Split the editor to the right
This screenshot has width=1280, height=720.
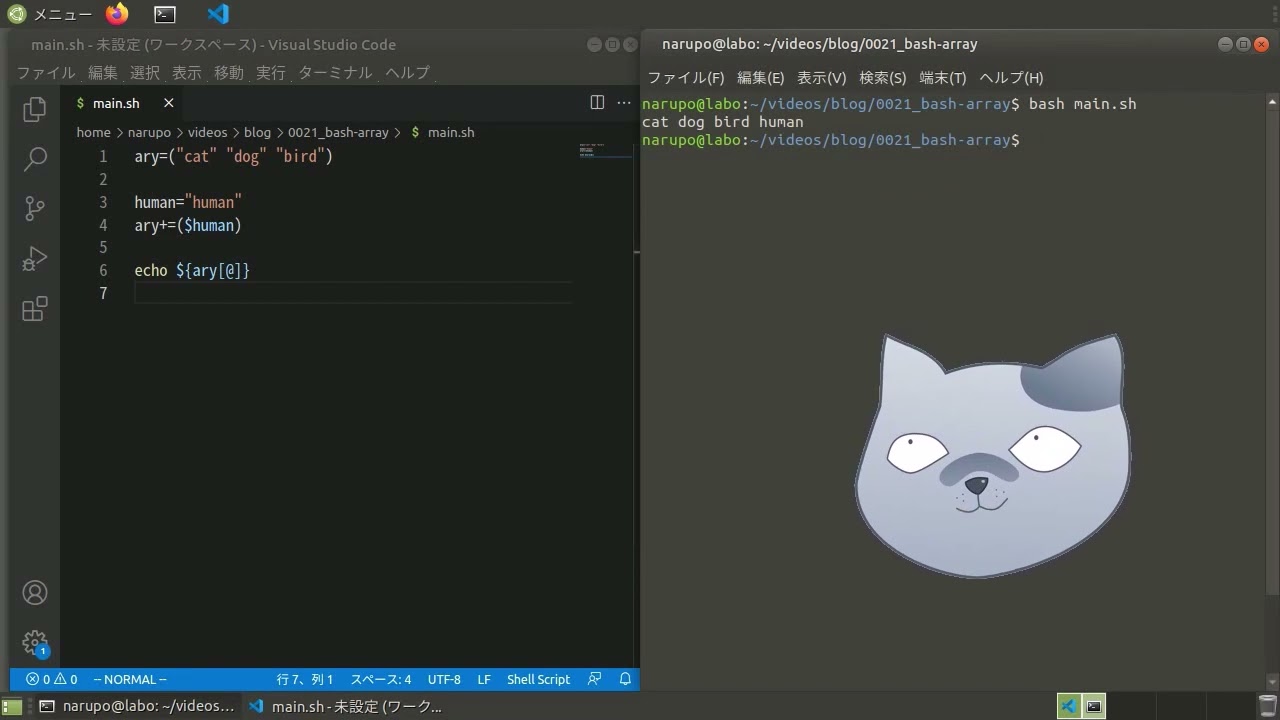click(x=597, y=103)
